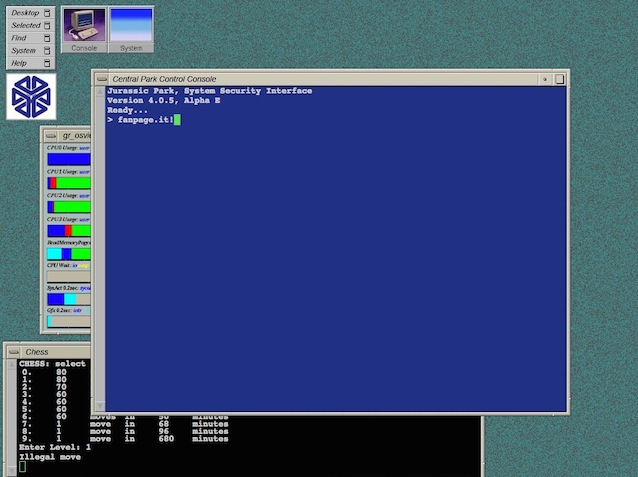Click the 'Enter Level: 1' line
This screenshot has width=638, height=477.
pos(55,447)
